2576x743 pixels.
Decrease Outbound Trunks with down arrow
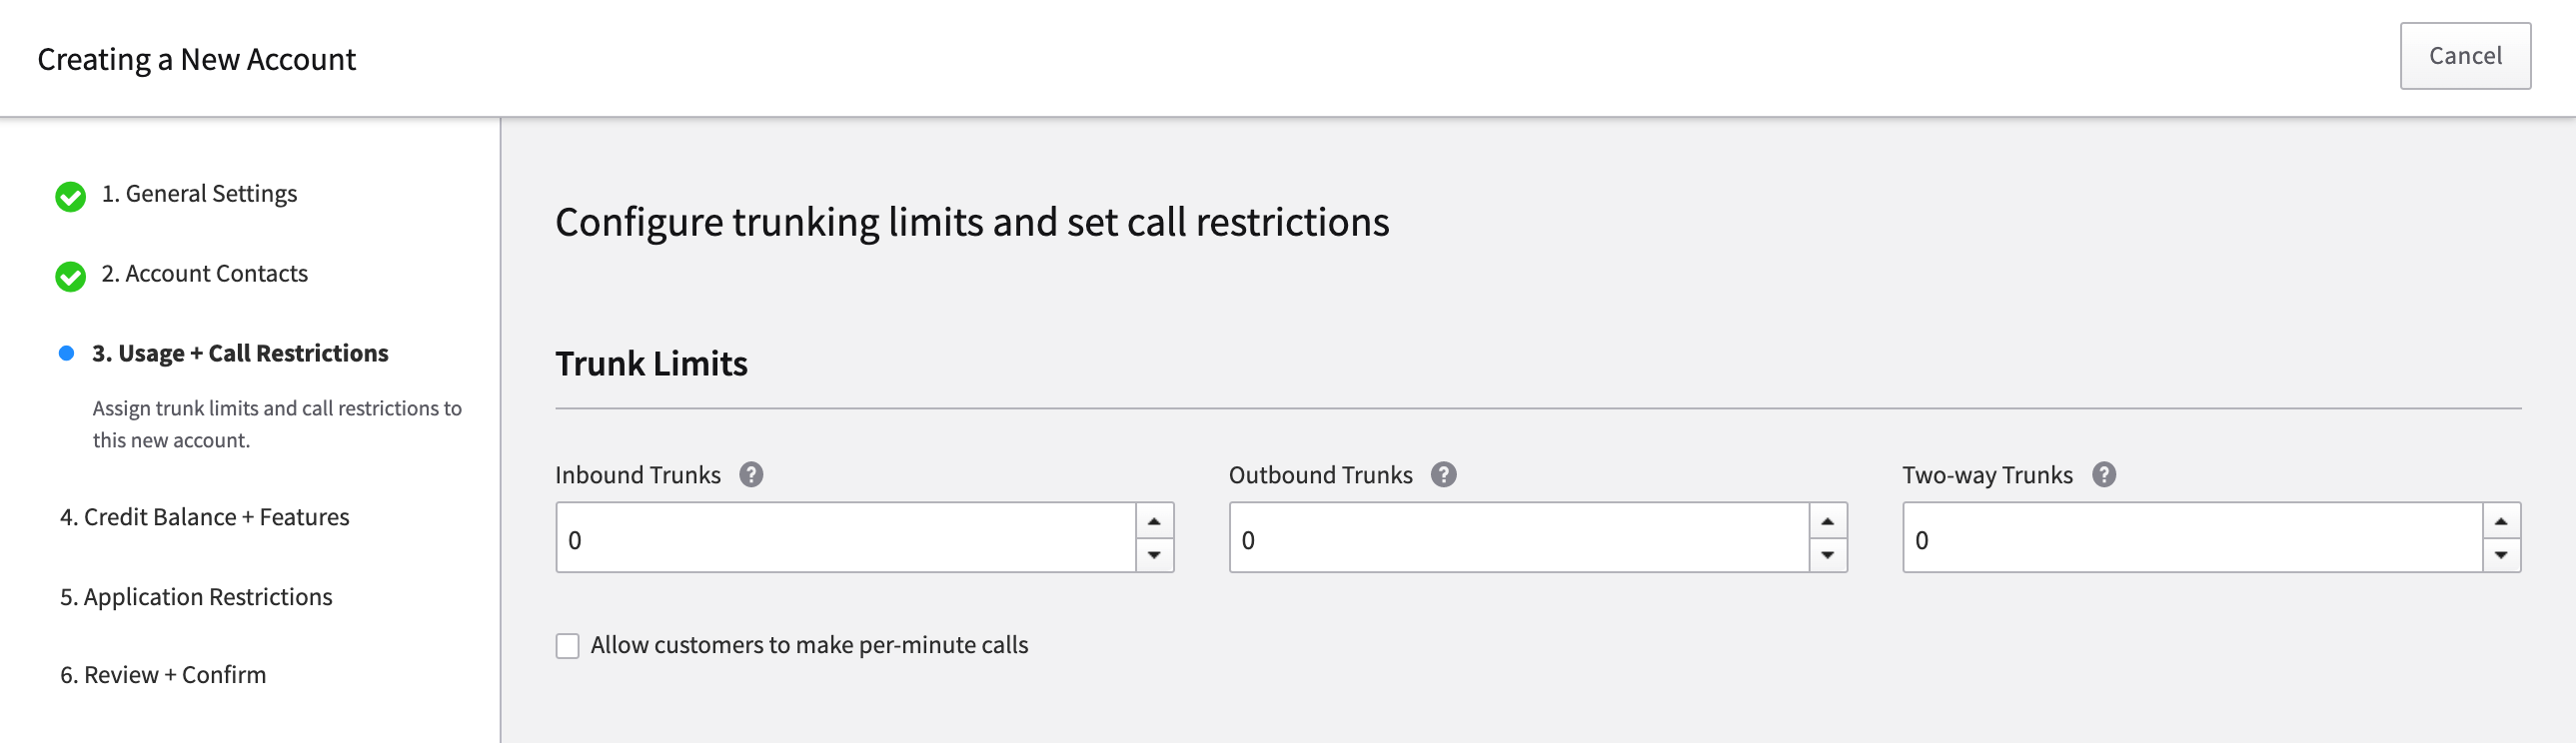[1827, 555]
